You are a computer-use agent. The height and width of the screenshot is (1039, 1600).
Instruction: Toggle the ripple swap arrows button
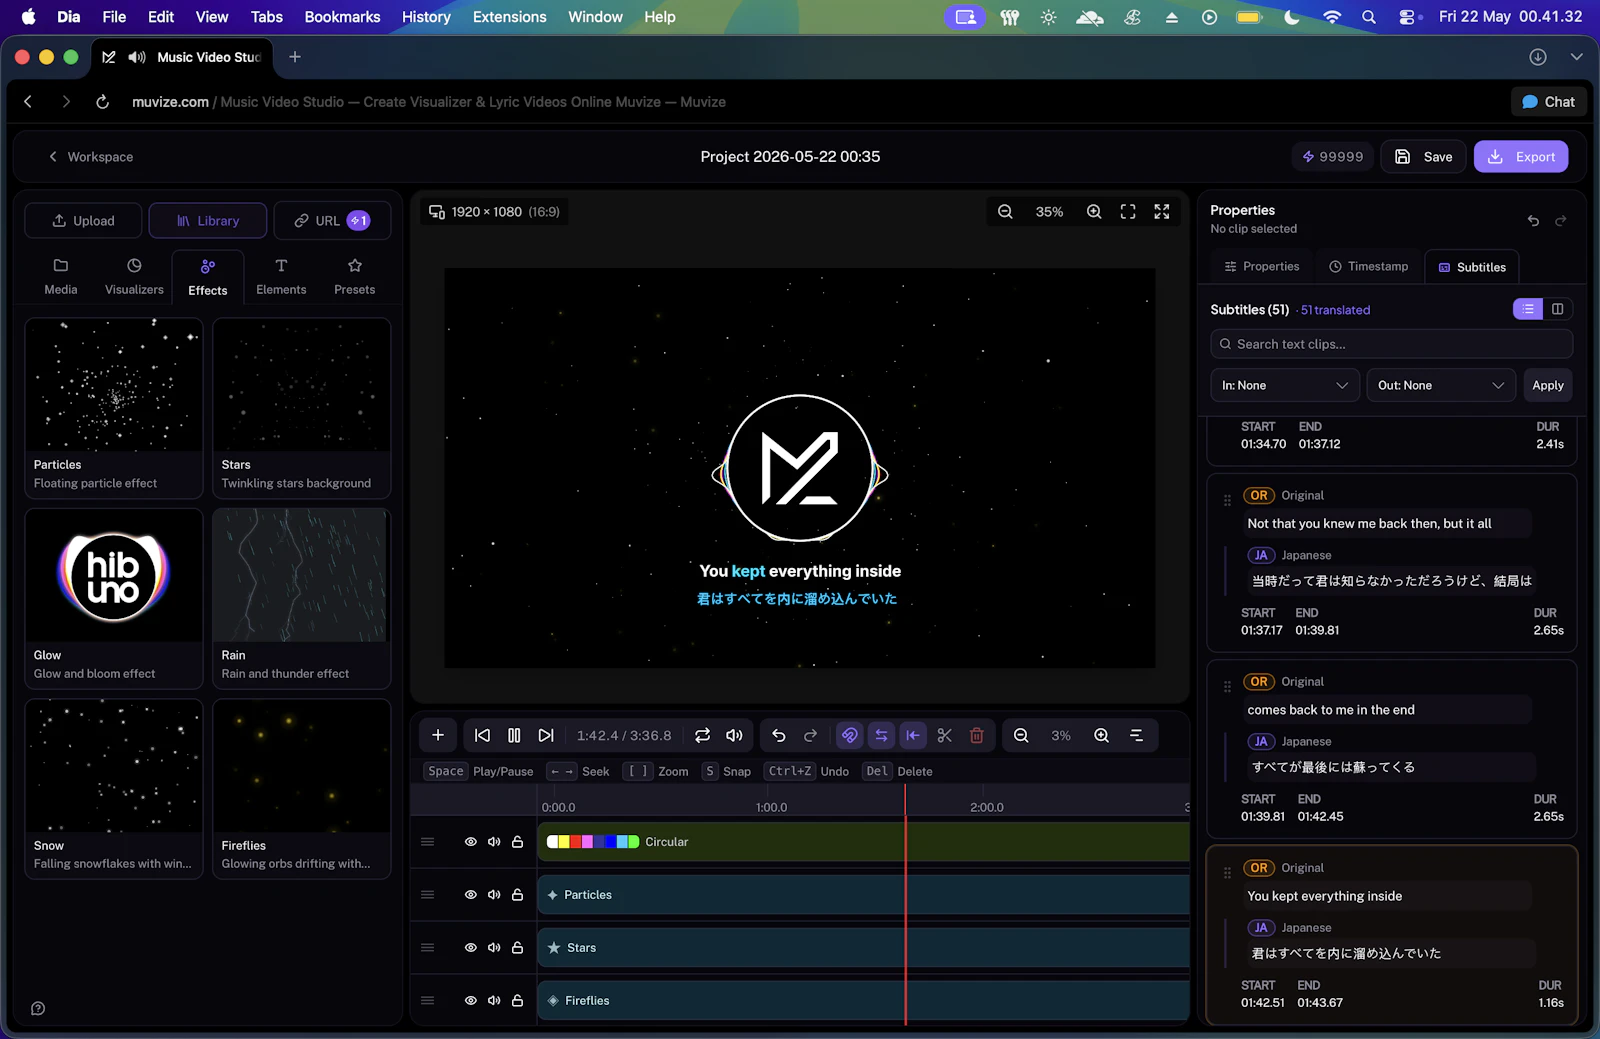click(x=881, y=735)
